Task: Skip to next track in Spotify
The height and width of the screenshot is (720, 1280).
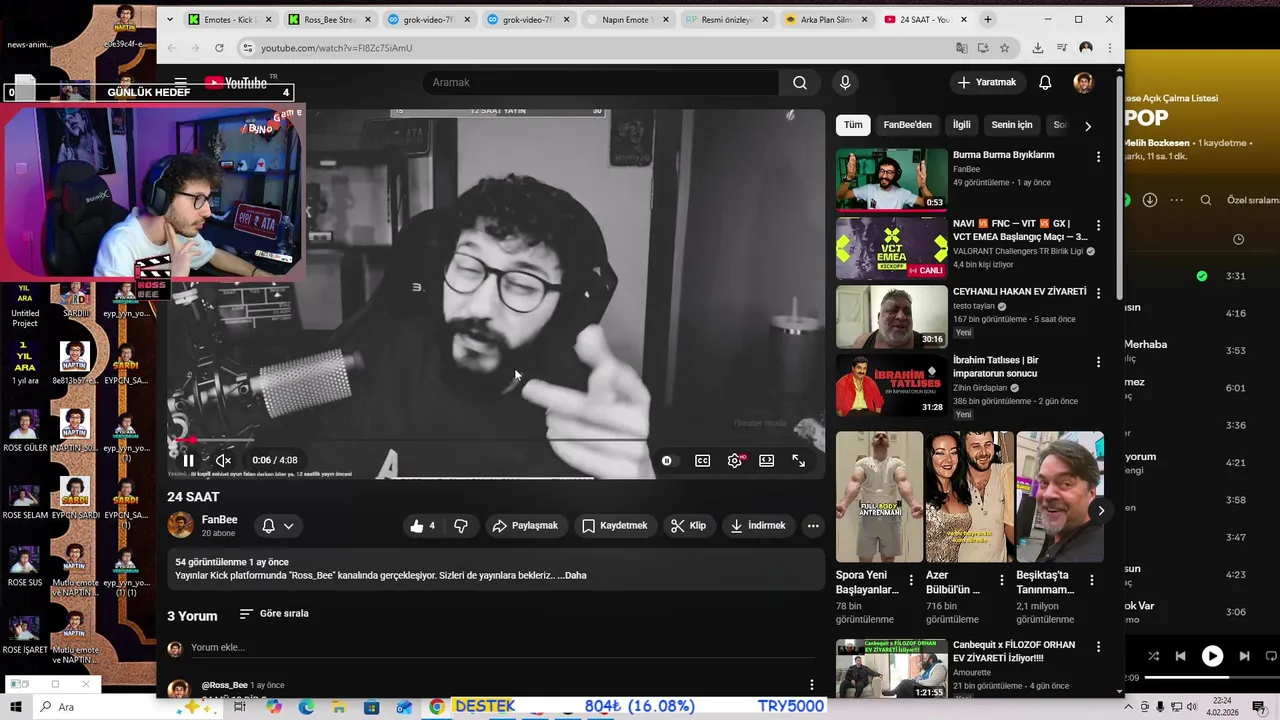Action: click(1244, 657)
